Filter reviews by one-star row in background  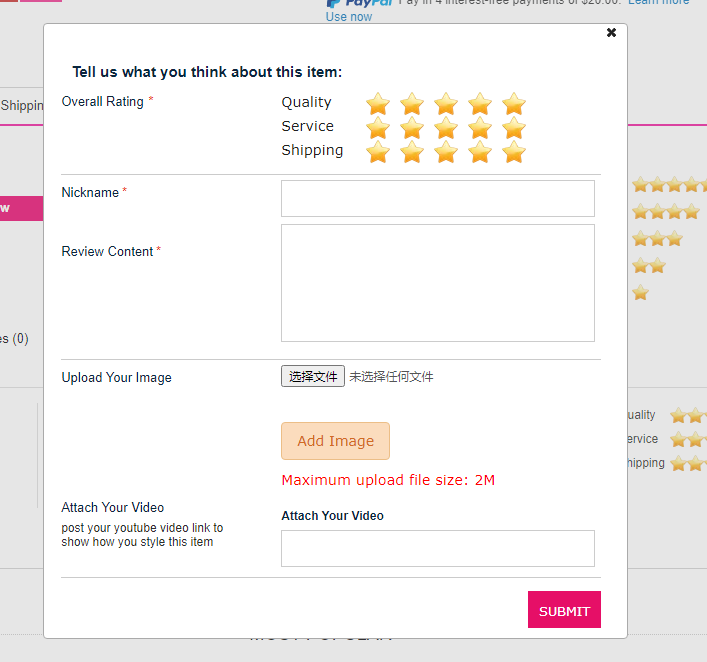tap(640, 293)
